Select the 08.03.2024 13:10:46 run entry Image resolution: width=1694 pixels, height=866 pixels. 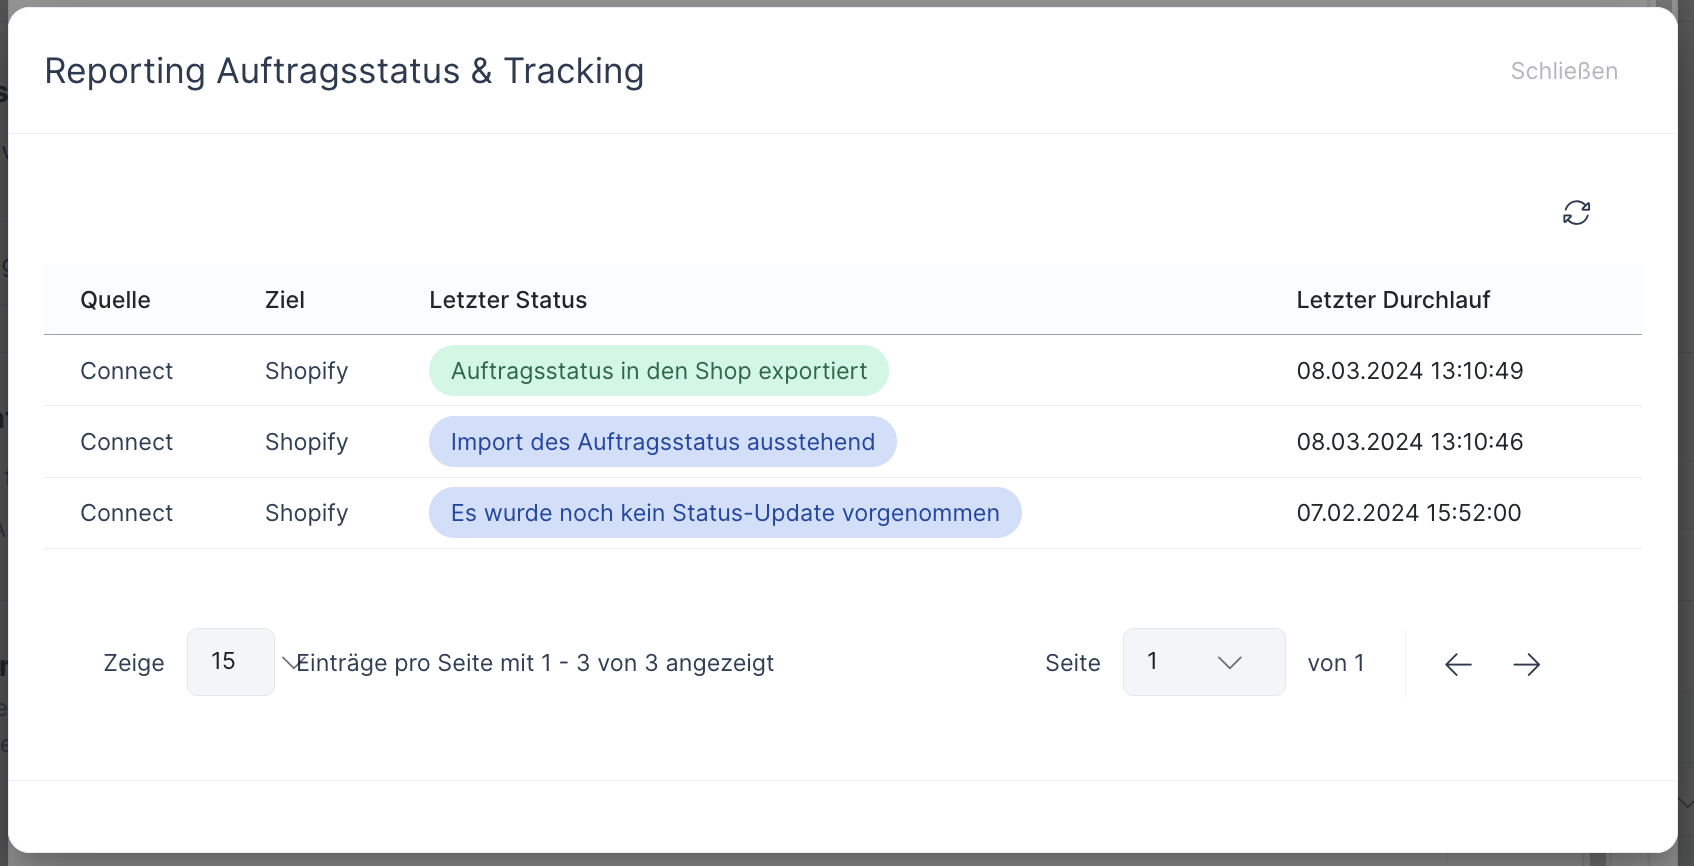pyautogui.click(x=1409, y=442)
